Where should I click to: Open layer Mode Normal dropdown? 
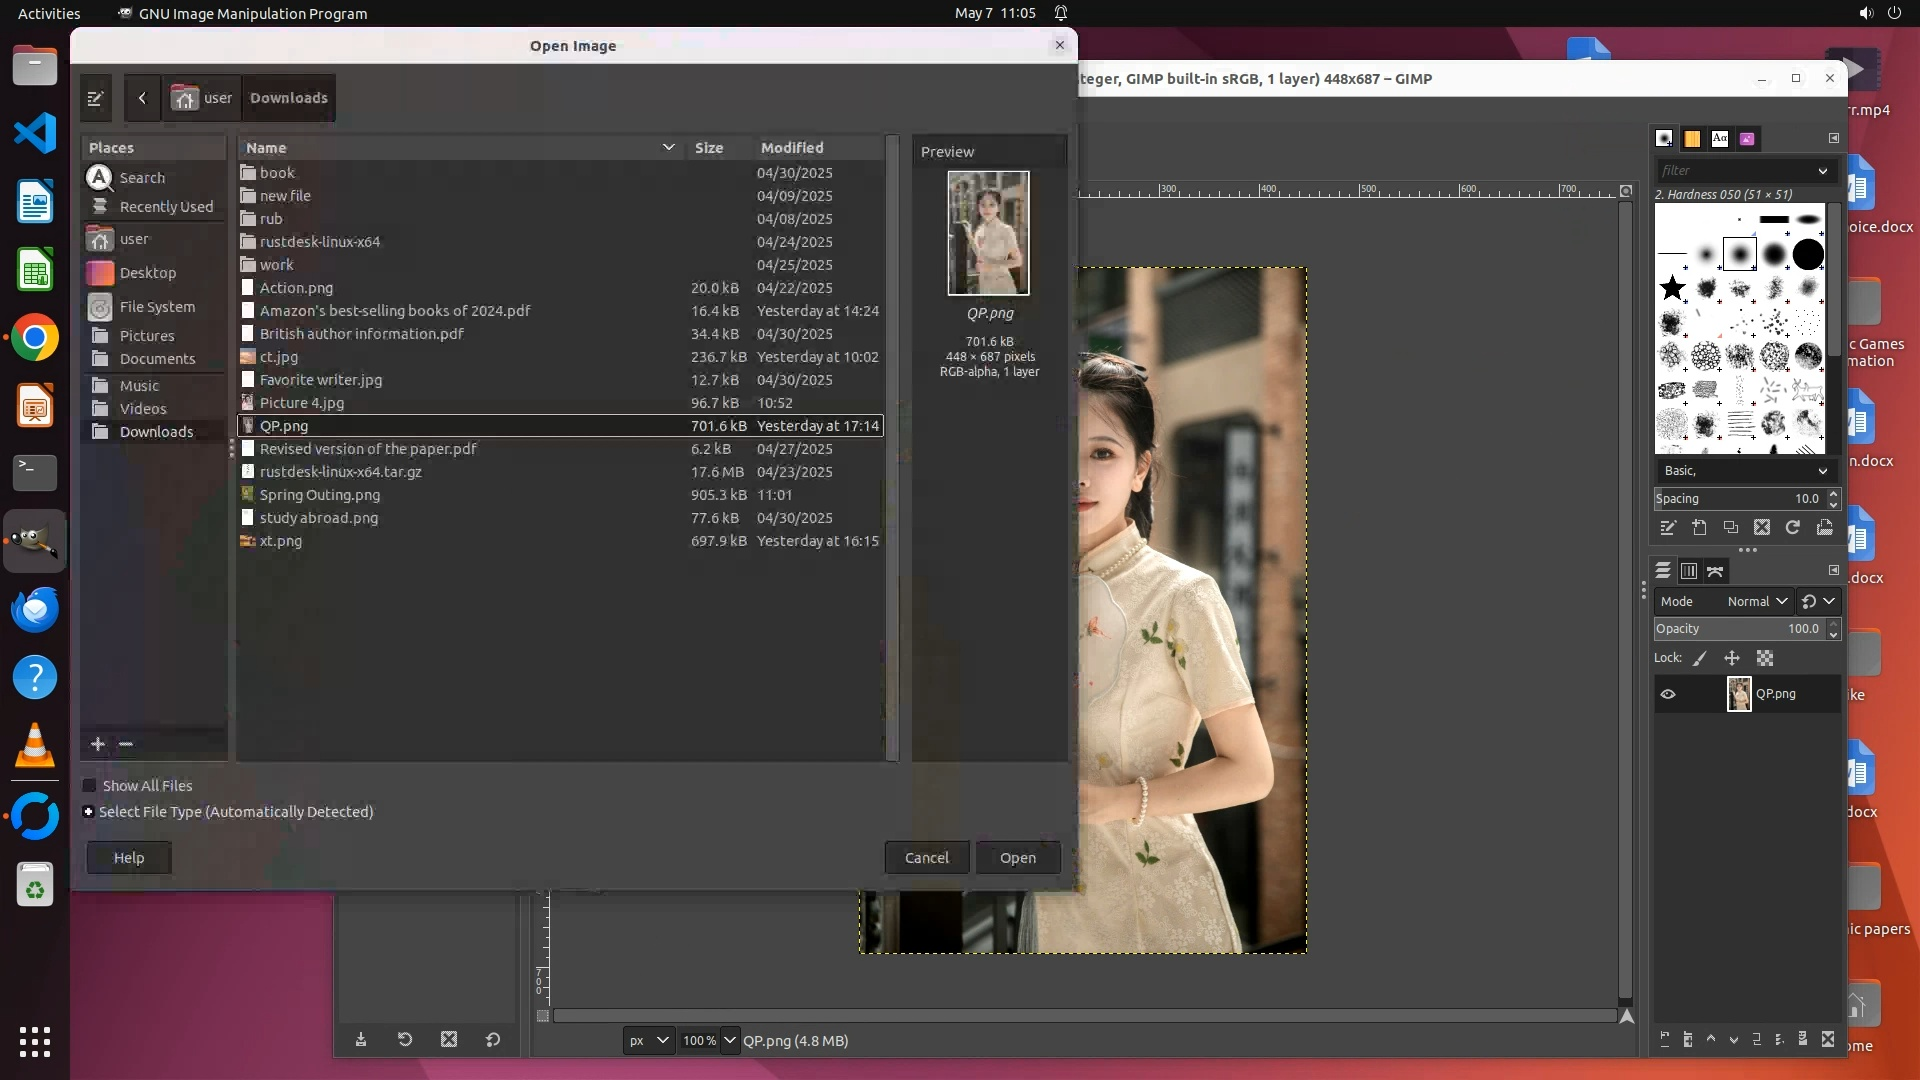coord(1757,601)
